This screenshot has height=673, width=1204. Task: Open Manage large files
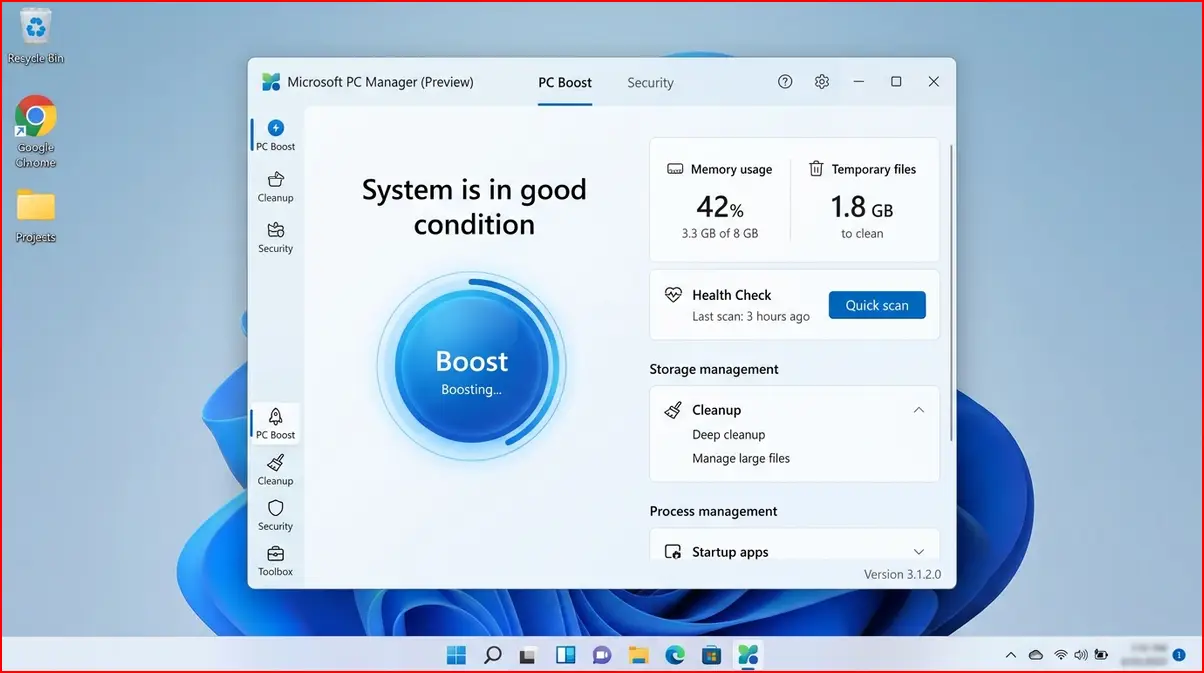pos(741,459)
